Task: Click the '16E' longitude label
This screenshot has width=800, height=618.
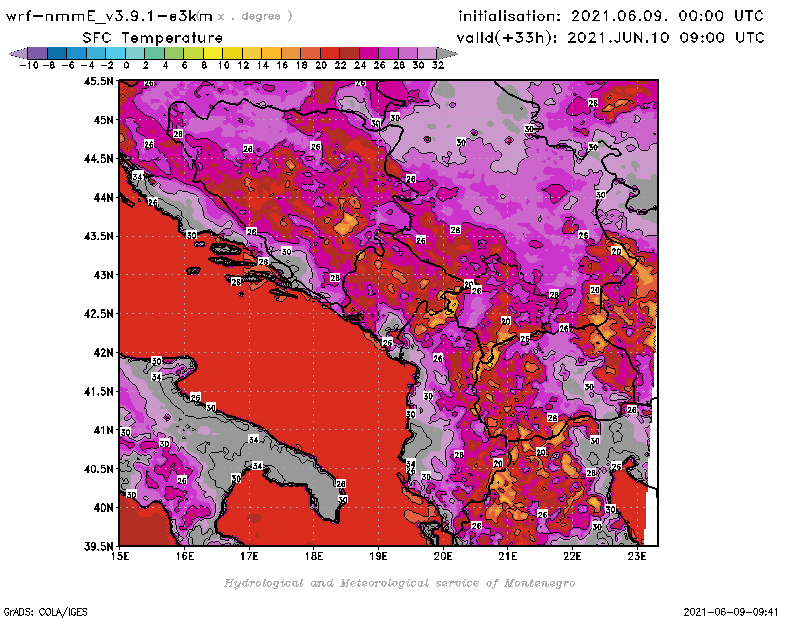Action: [x=185, y=556]
